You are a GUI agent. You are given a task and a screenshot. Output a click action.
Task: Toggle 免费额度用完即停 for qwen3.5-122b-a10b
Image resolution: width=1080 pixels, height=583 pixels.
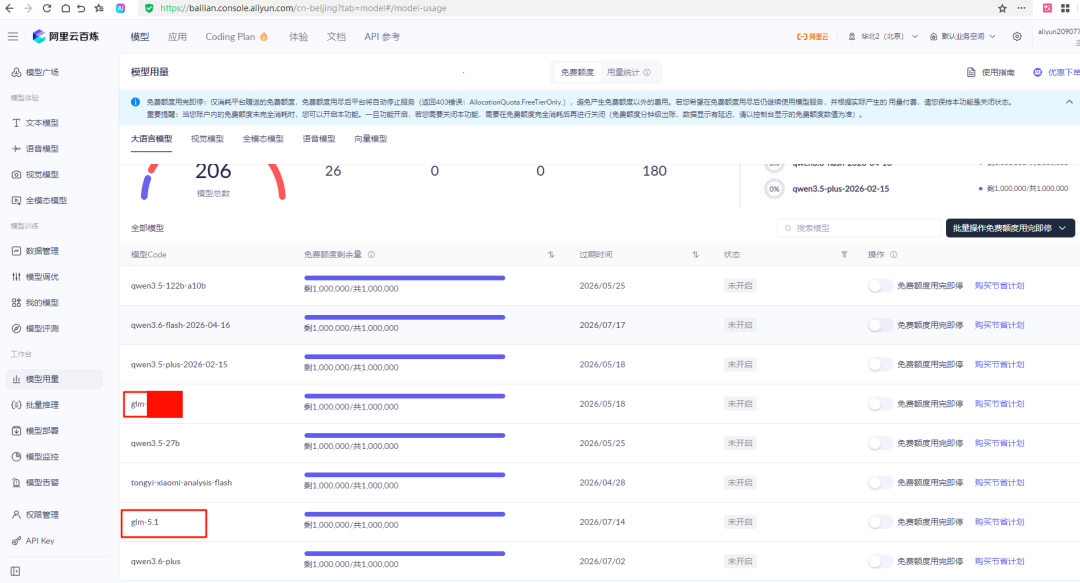pos(880,285)
